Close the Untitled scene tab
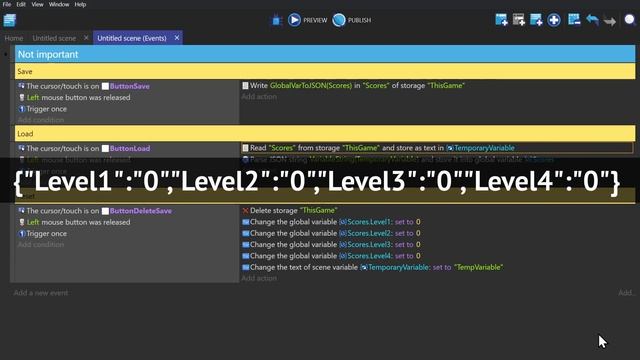Screen dimensions: 640x360 click(x=86, y=38)
